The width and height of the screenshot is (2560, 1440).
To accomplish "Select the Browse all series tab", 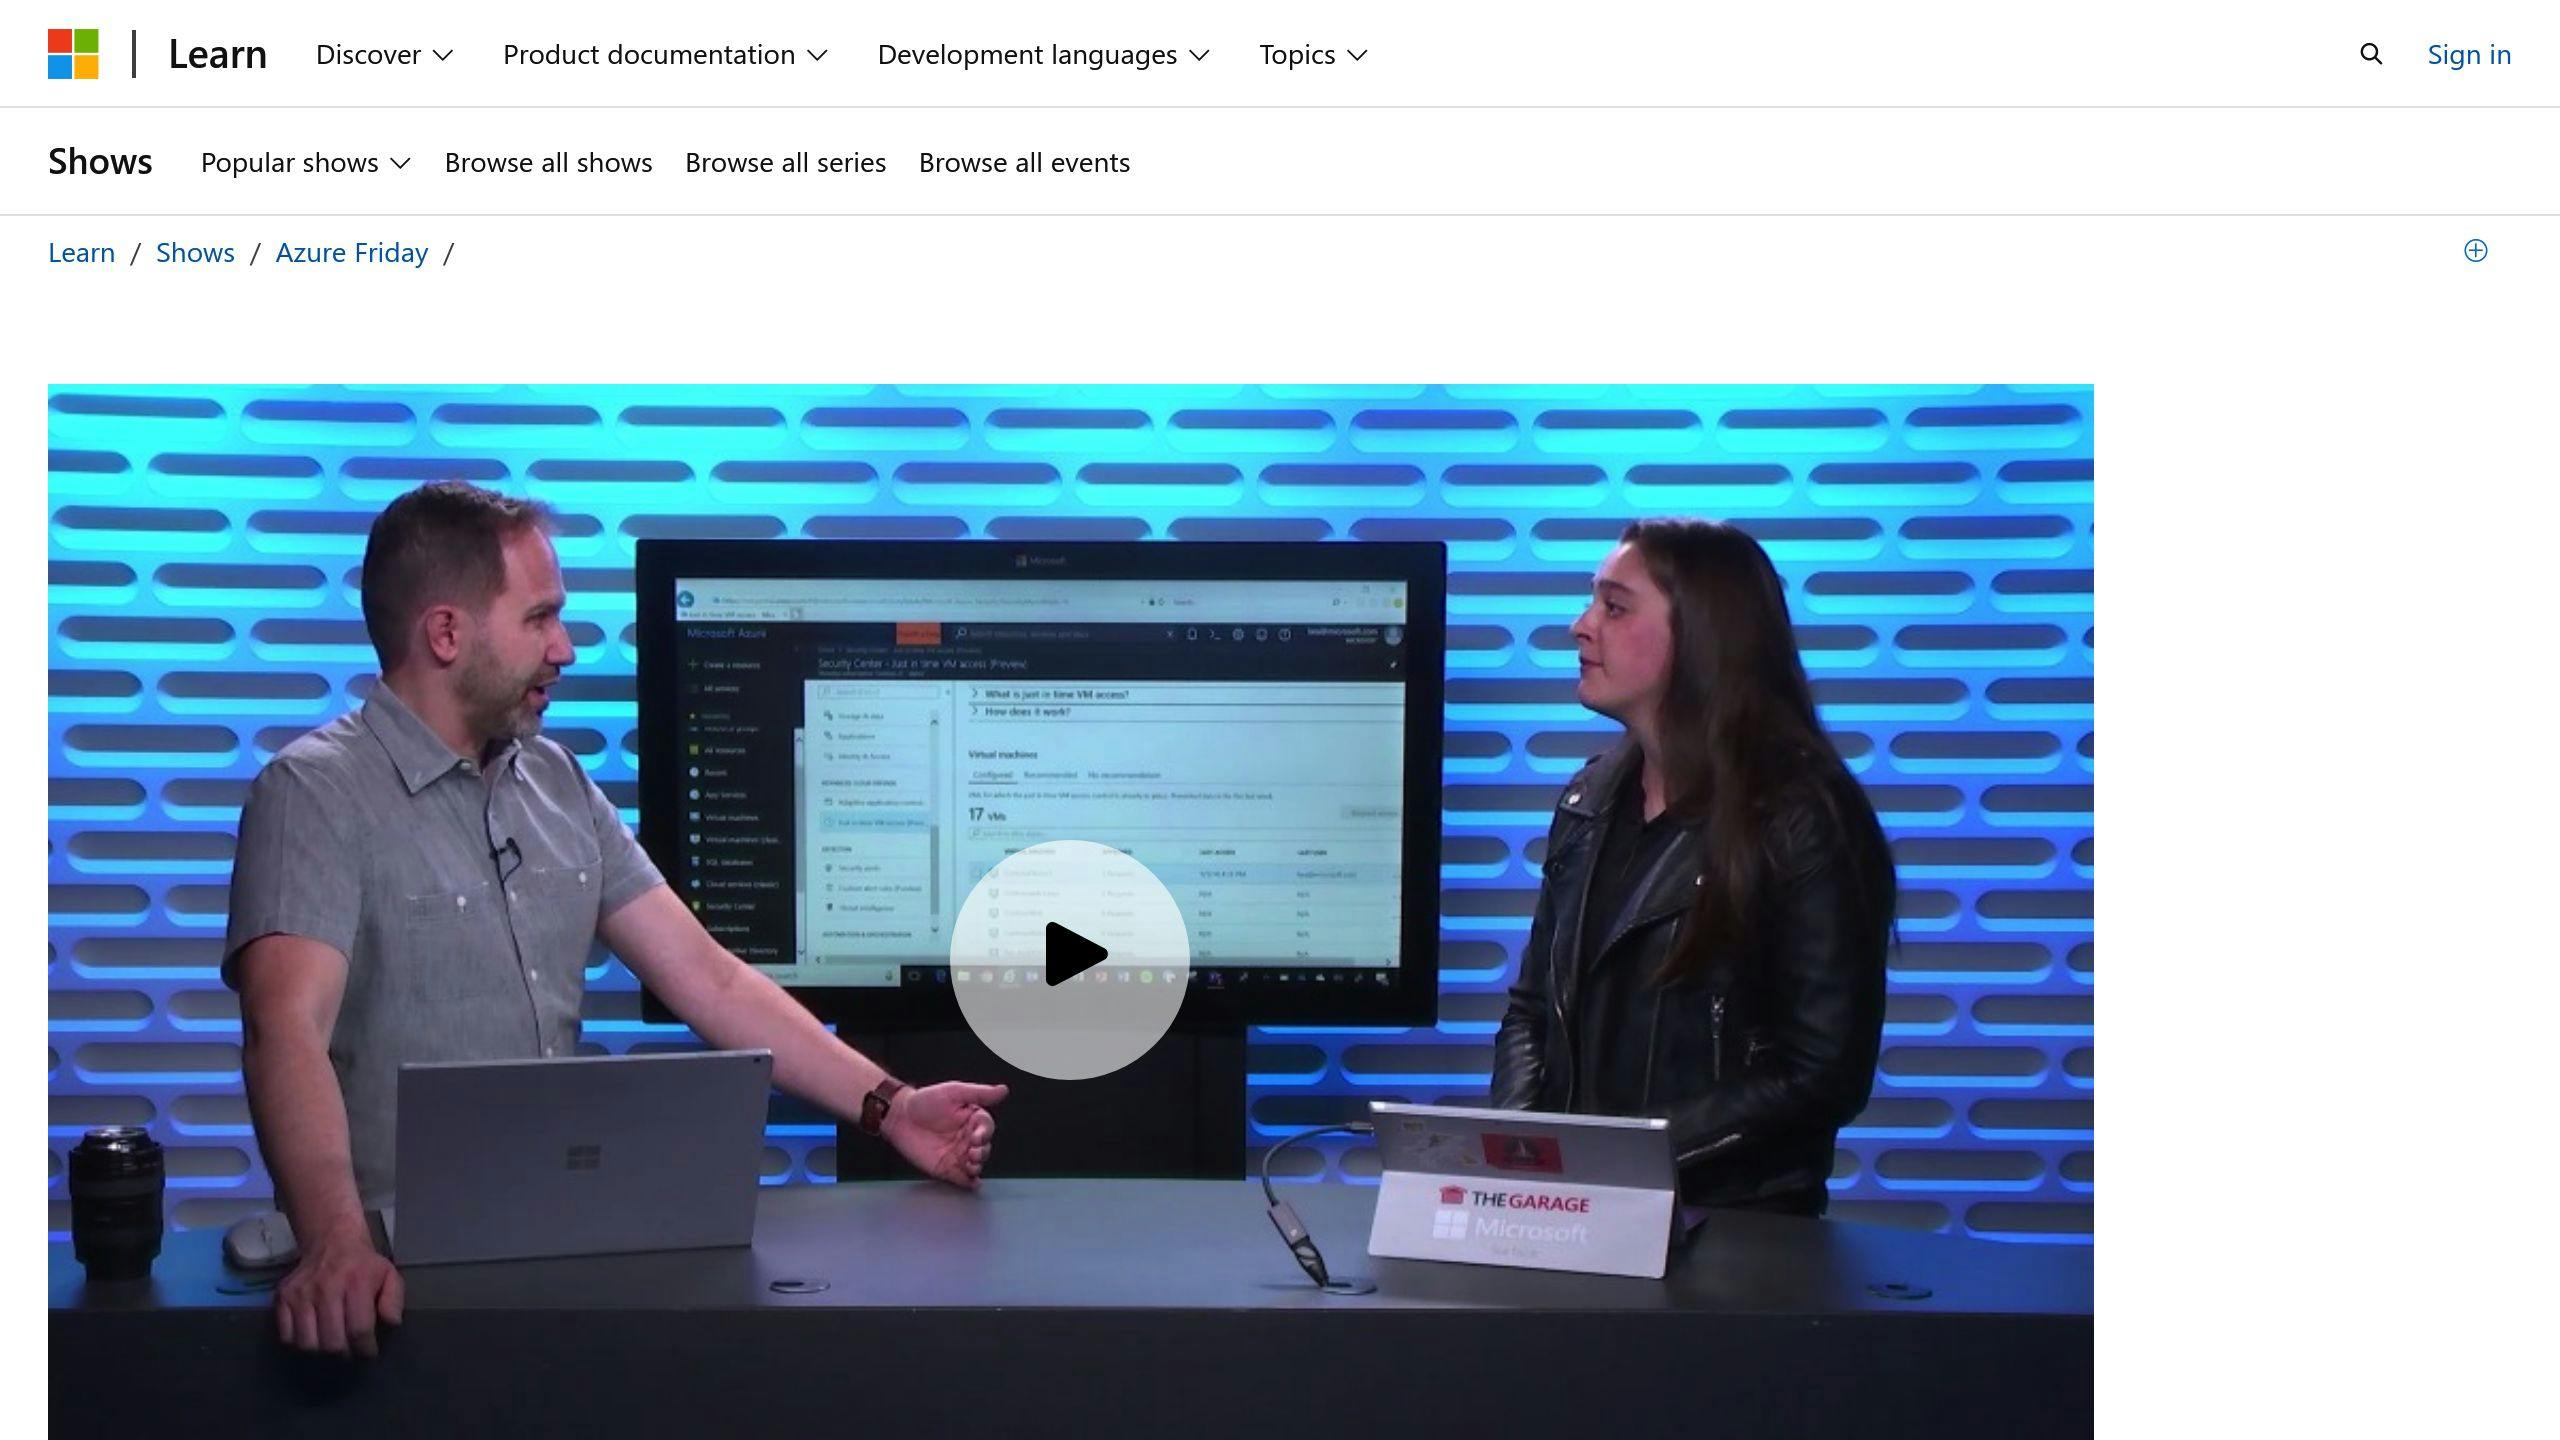I will tap(786, 160).
